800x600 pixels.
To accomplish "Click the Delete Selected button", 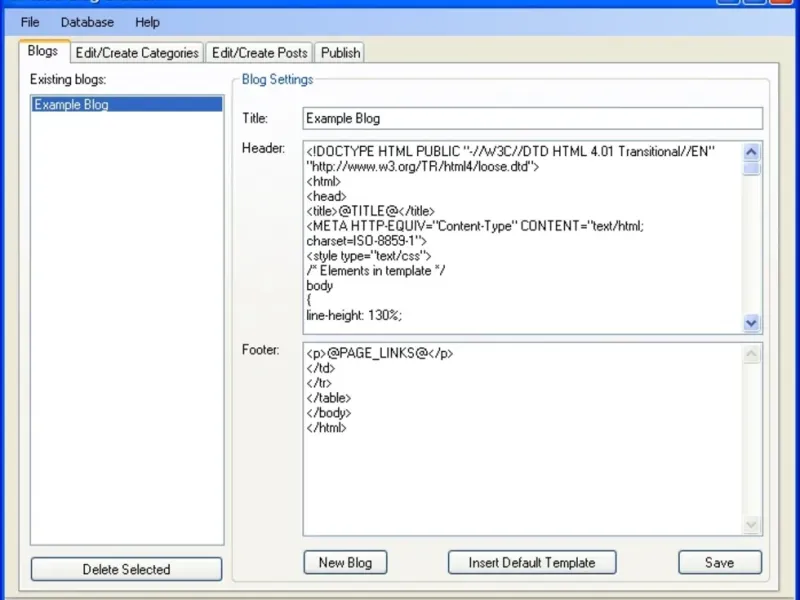I will click(x=127, y=569).
